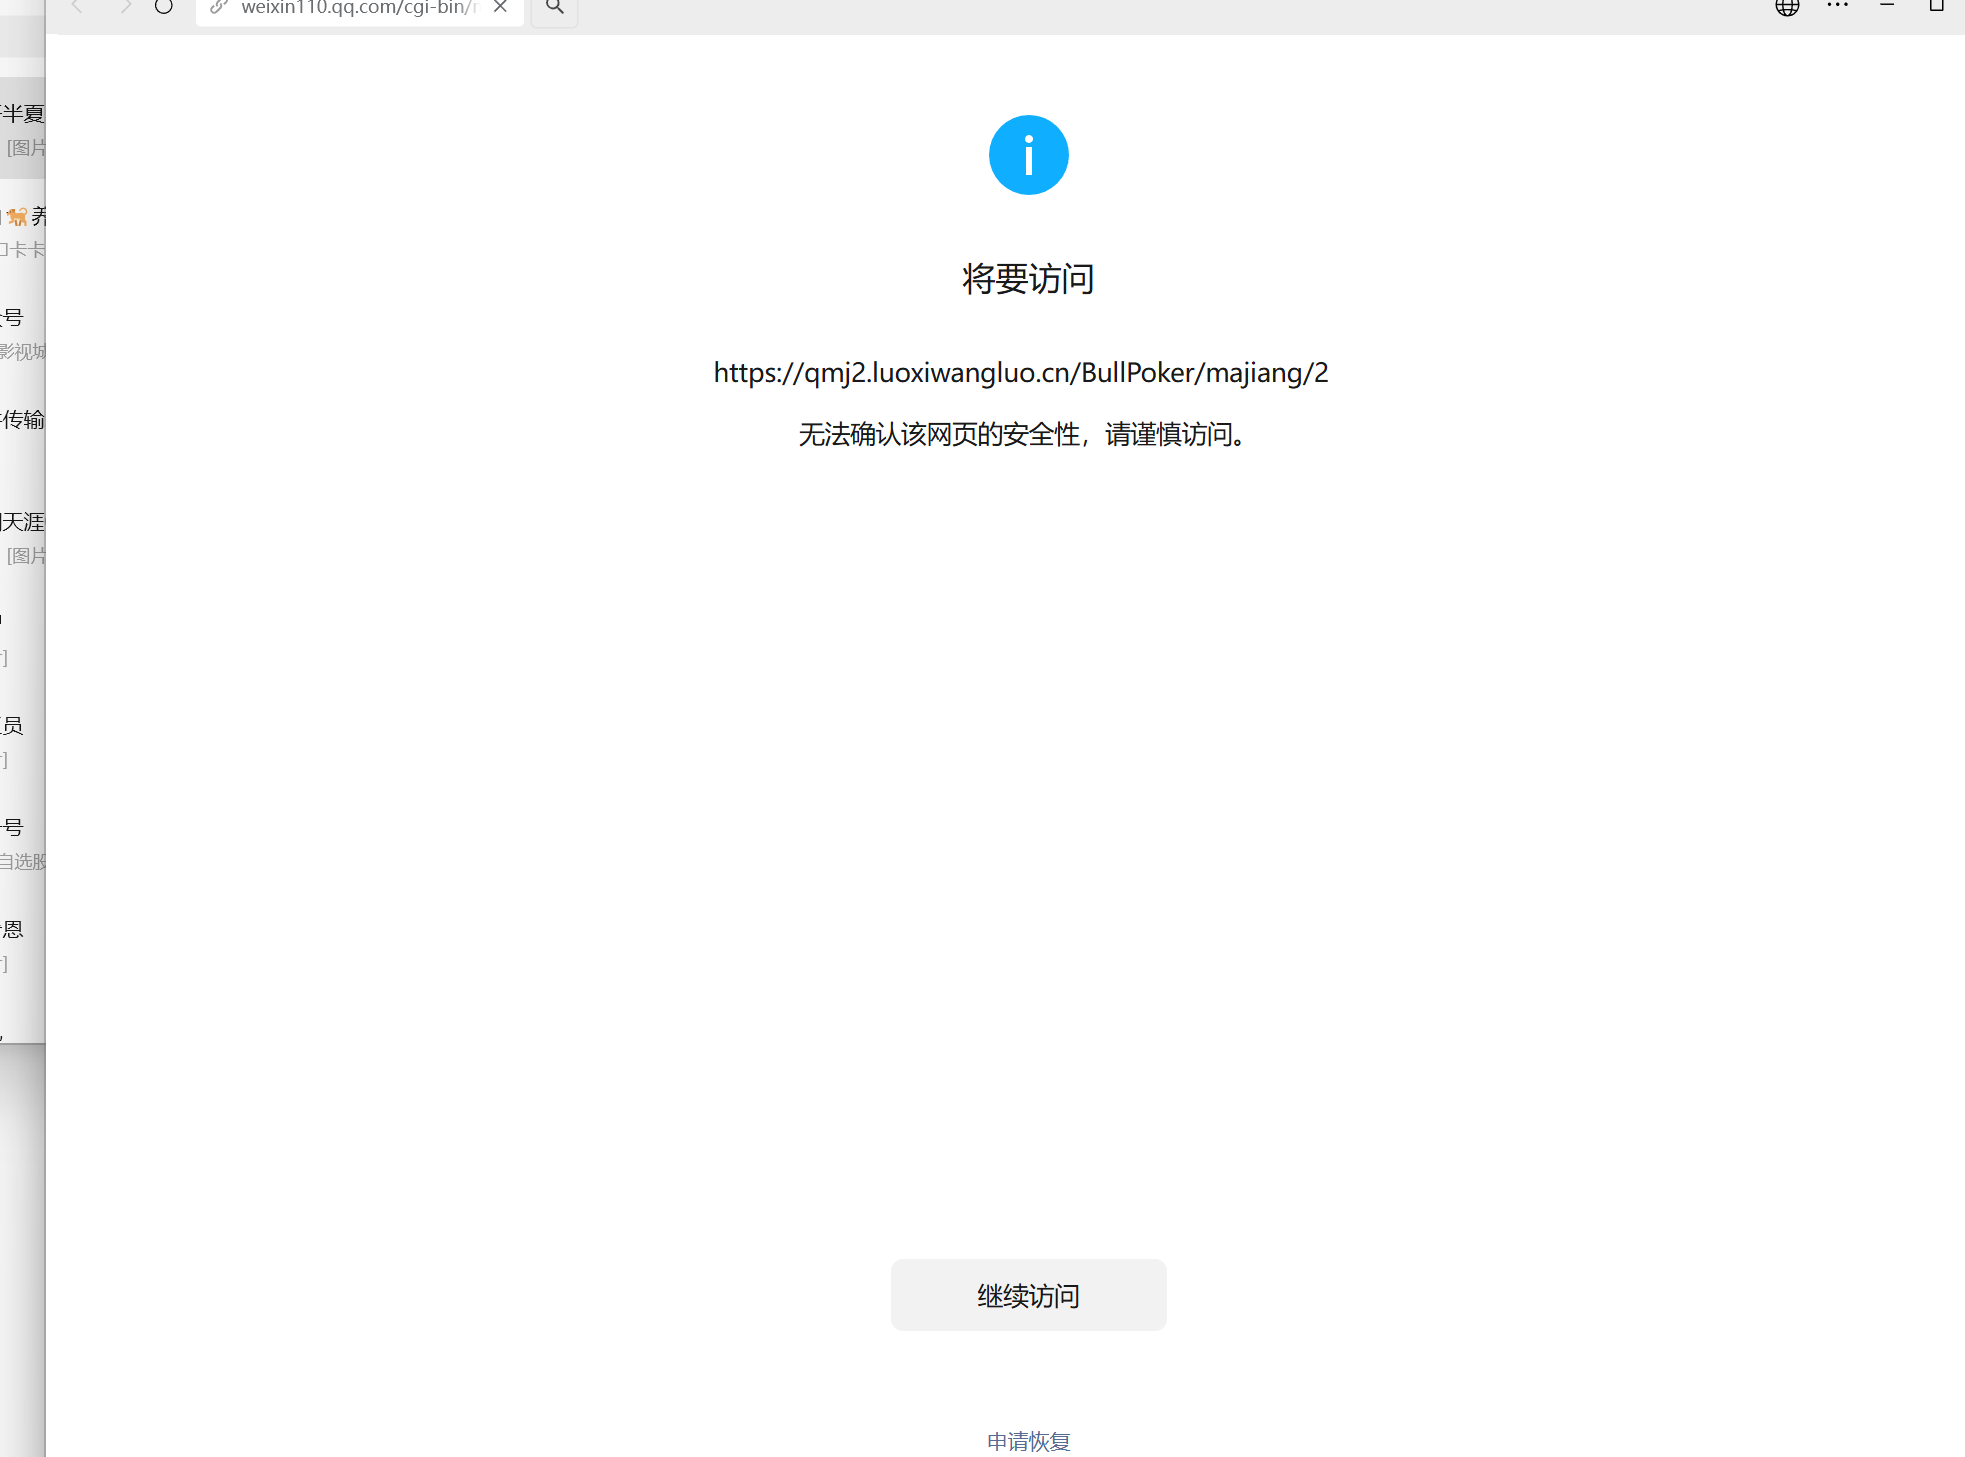Image resolution: width=1965 pixels, height=1457 pixels.
Task: Click the back navigation arrow
Action: click(x=77, y=7)
